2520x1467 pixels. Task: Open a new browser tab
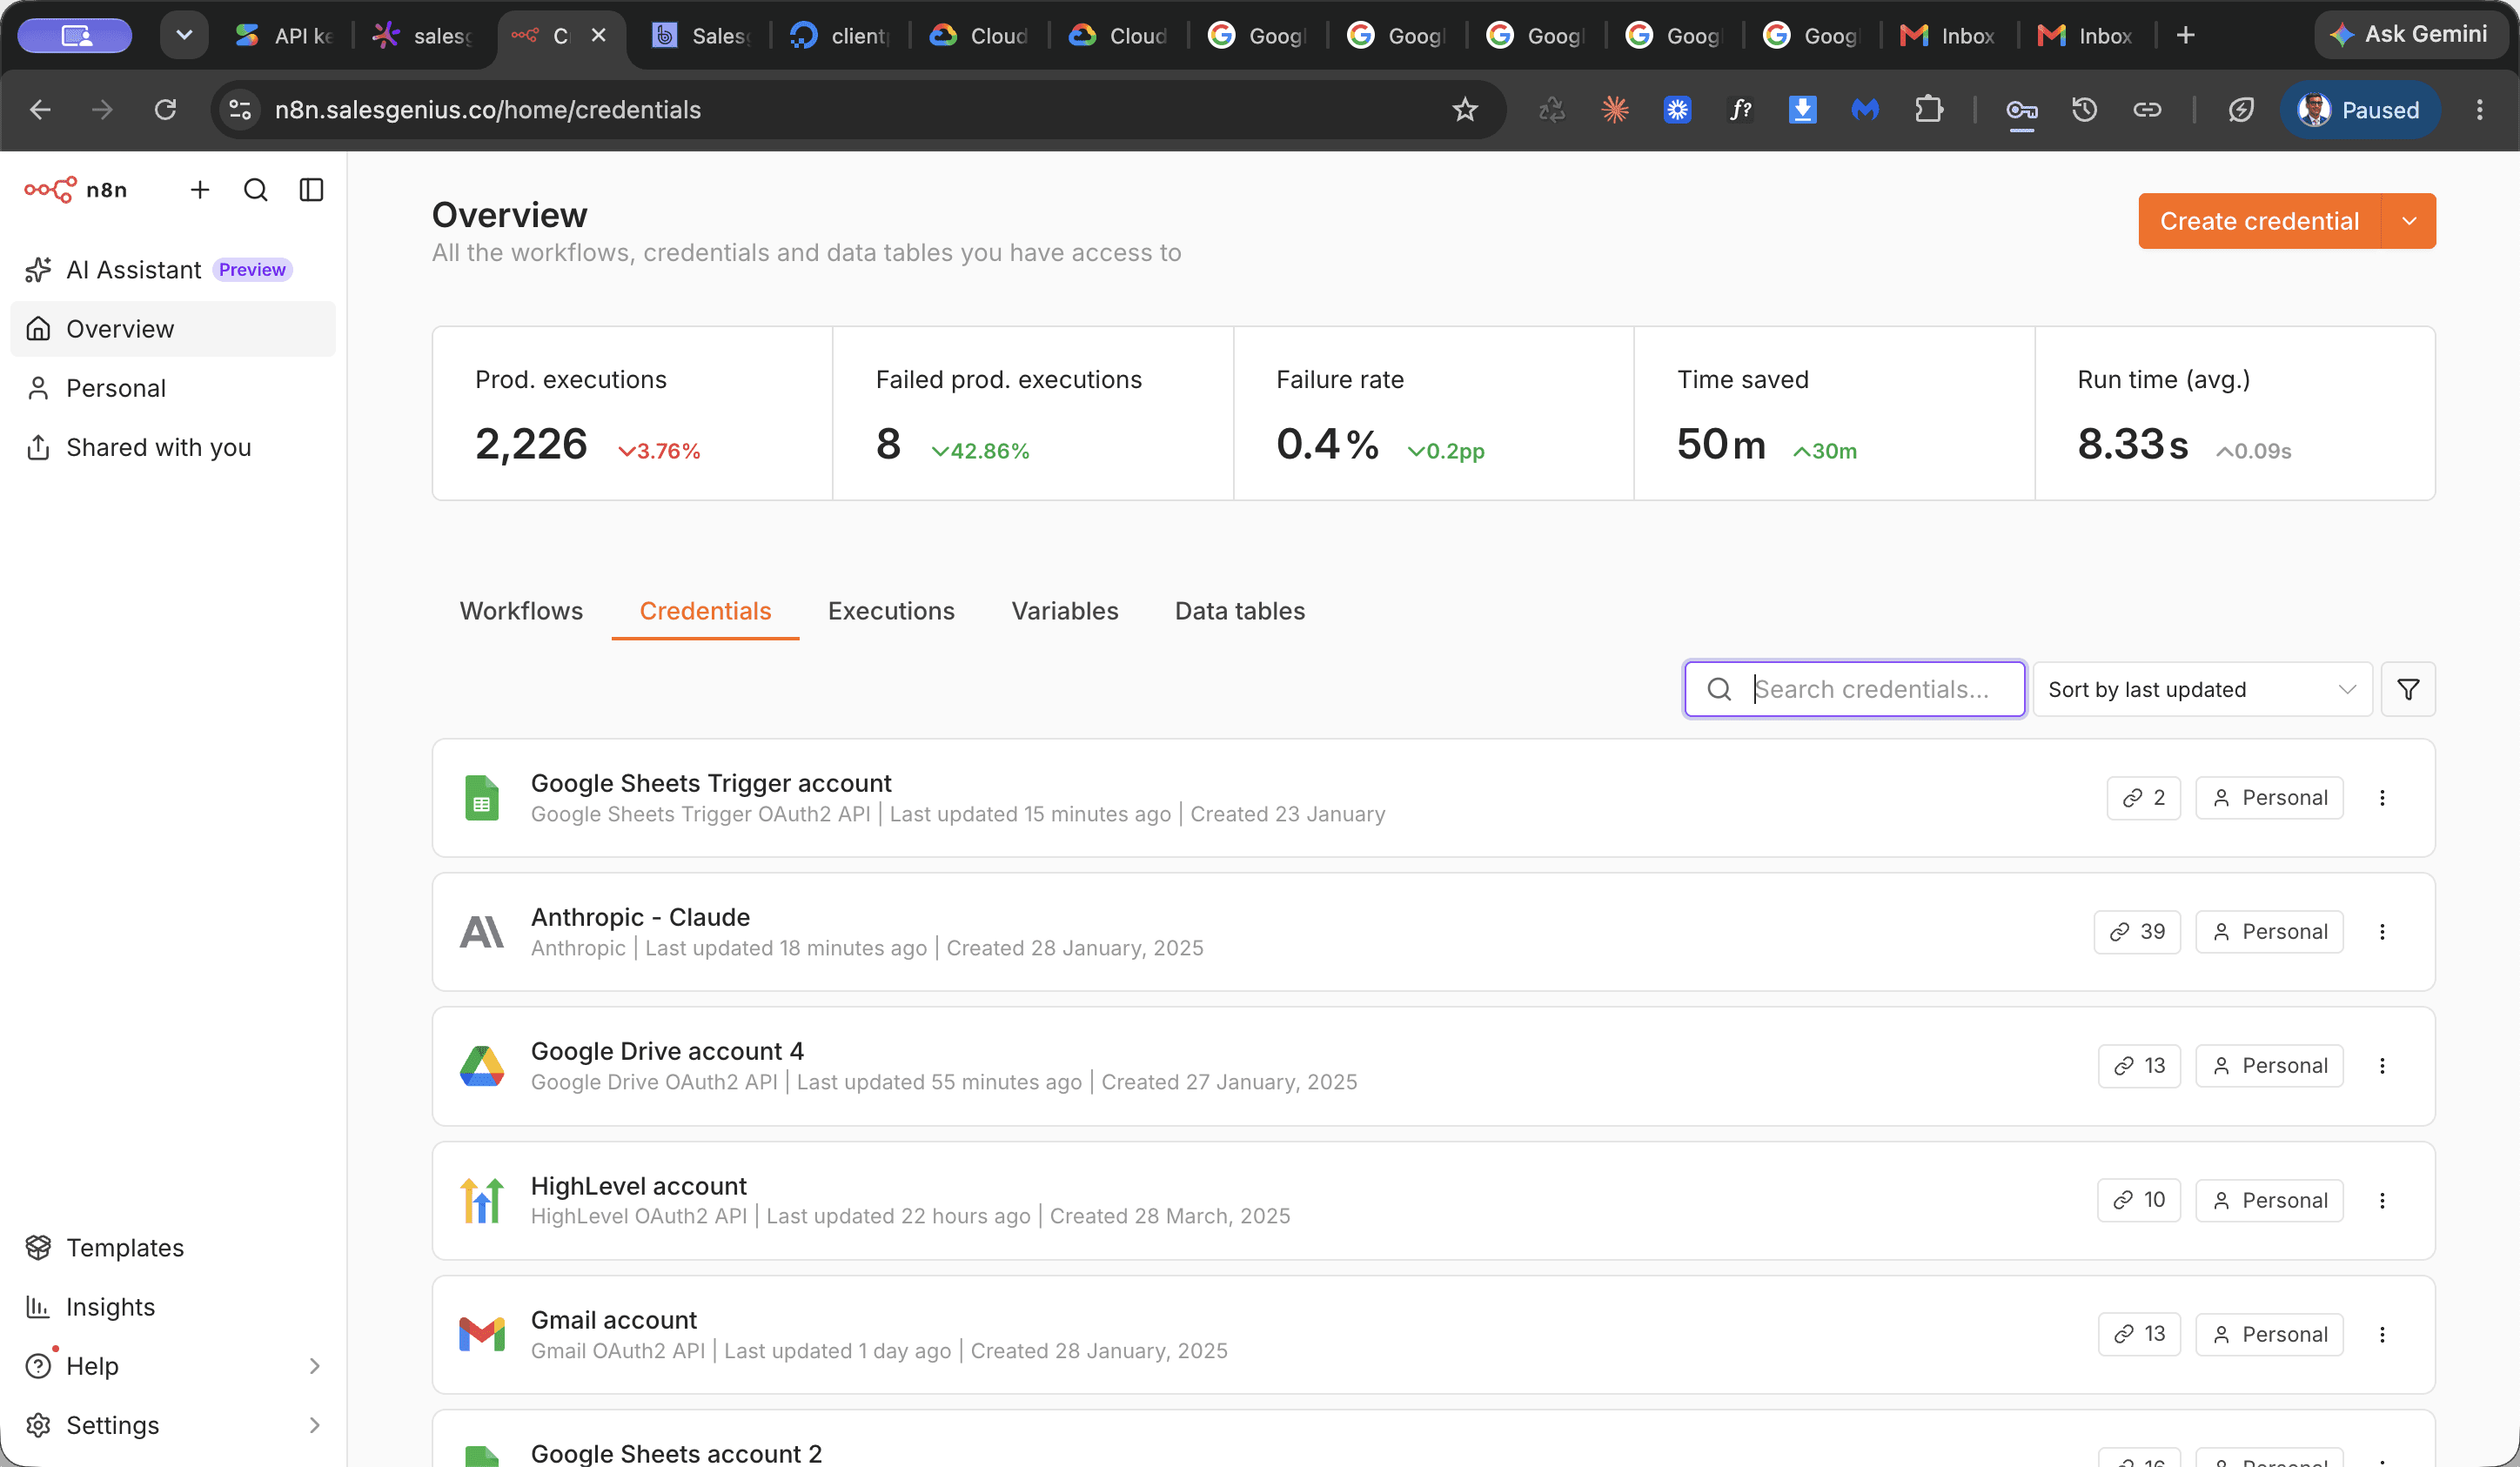tap(2186, 36)
